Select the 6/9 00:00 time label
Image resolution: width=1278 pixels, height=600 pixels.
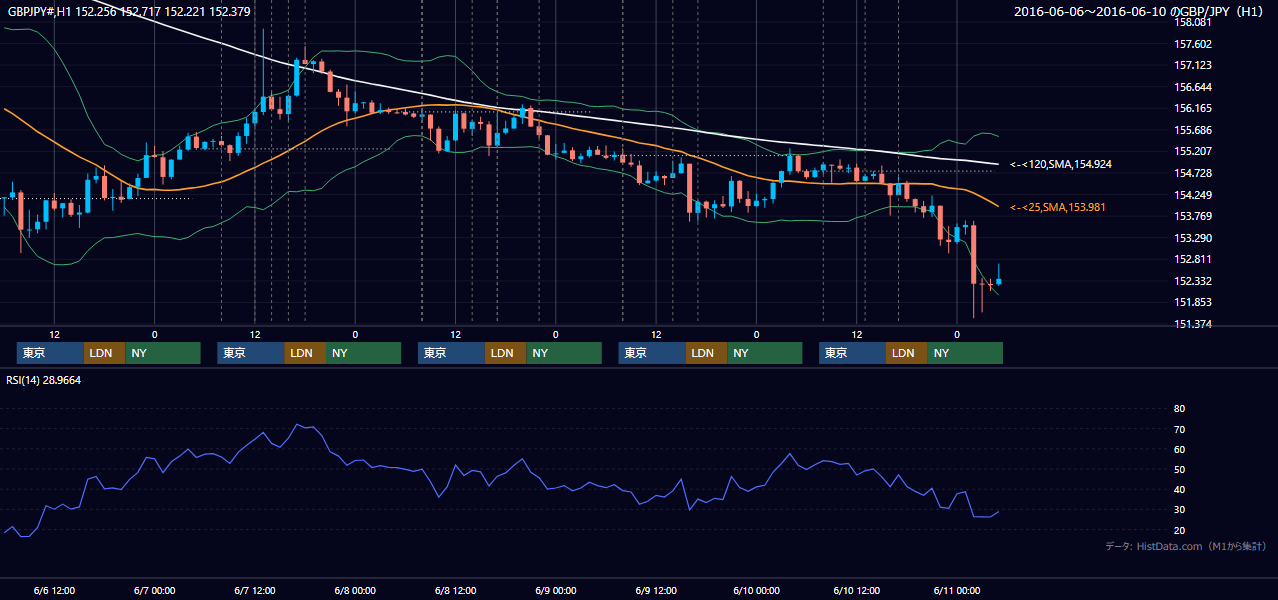(x=555, y=591)
